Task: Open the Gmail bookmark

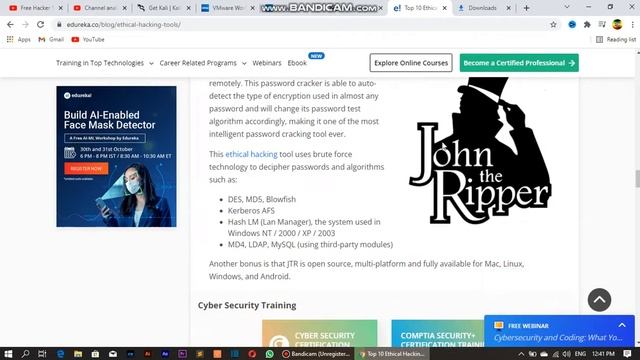Action: tap(51, 40)
